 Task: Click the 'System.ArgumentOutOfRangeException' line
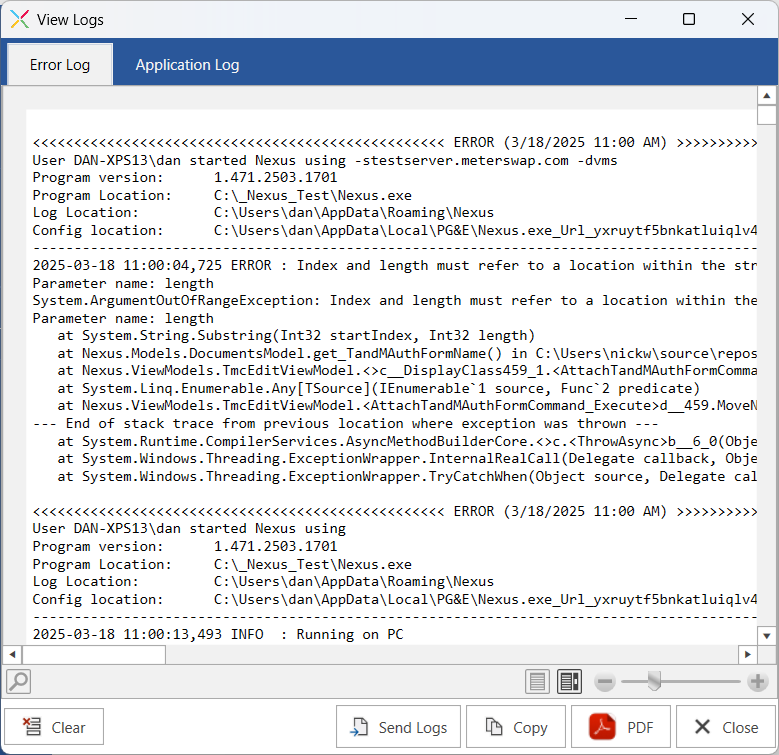tap(394, 301)
